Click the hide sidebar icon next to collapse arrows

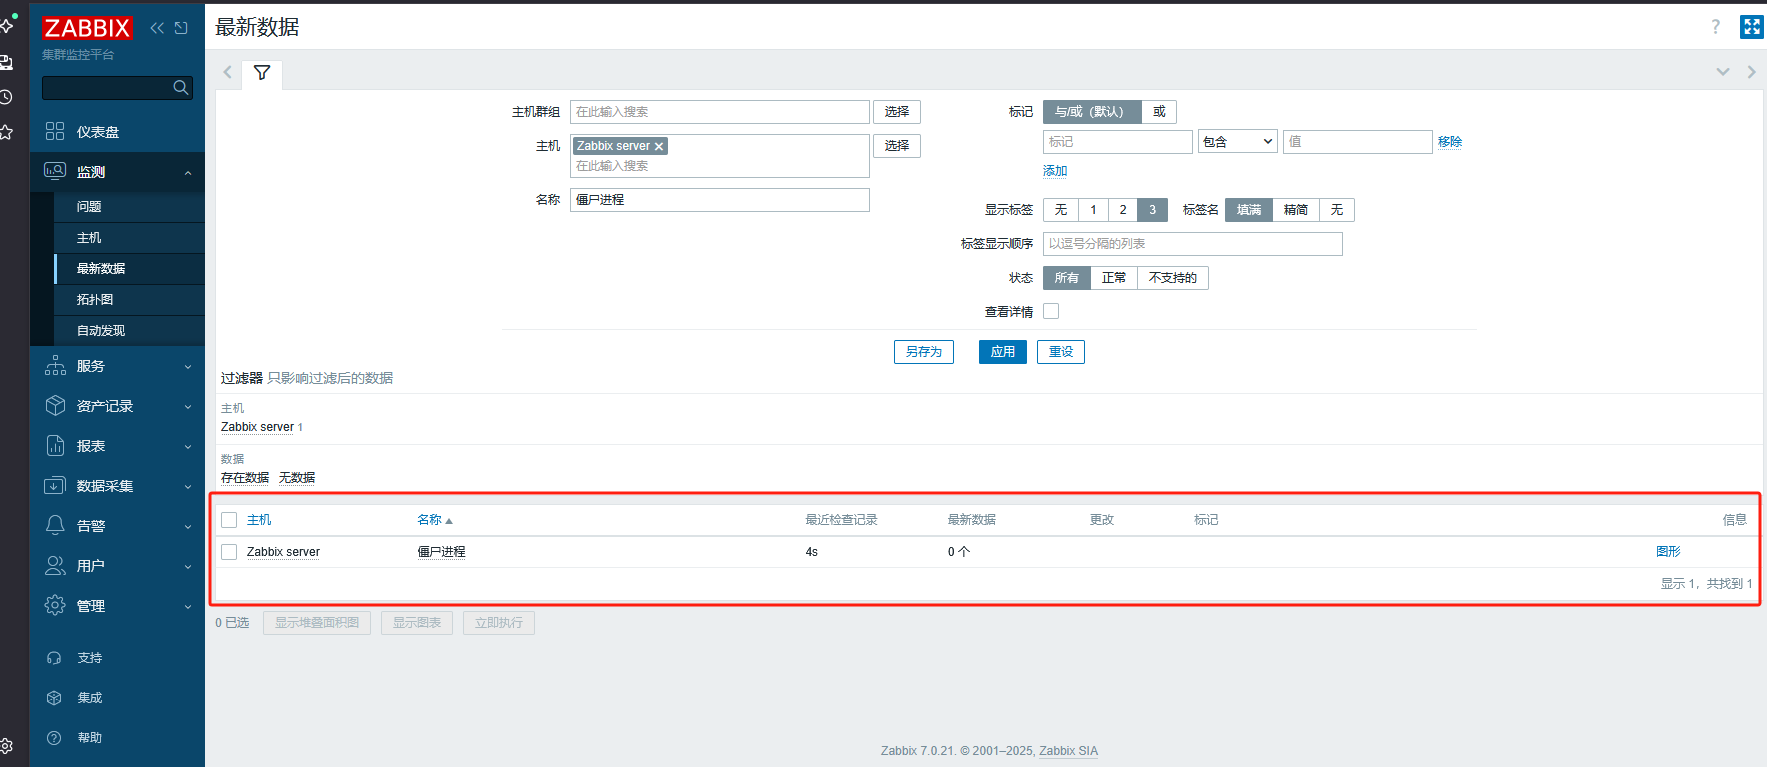[x=181, y=28]
